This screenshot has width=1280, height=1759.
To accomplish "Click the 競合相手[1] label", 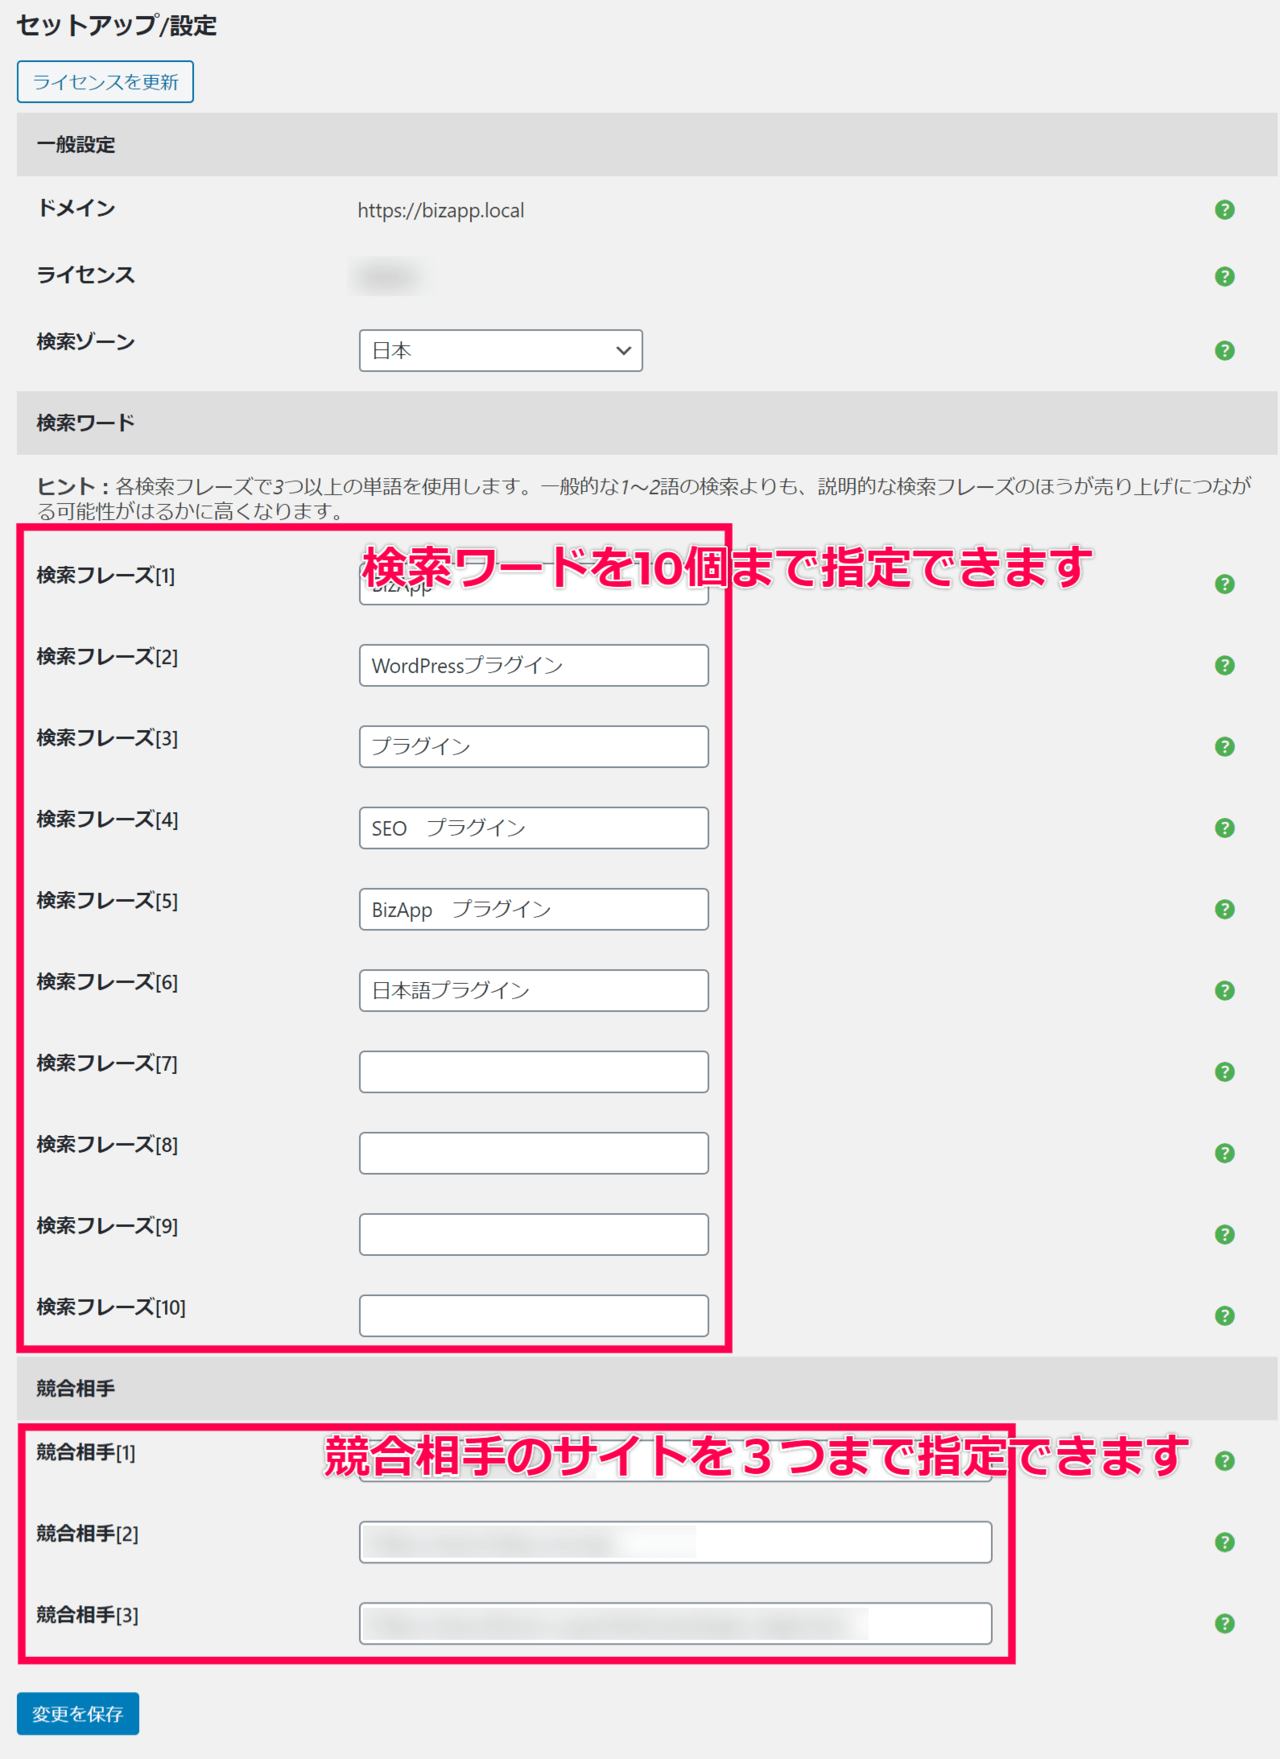I will tap(86, 1453).
